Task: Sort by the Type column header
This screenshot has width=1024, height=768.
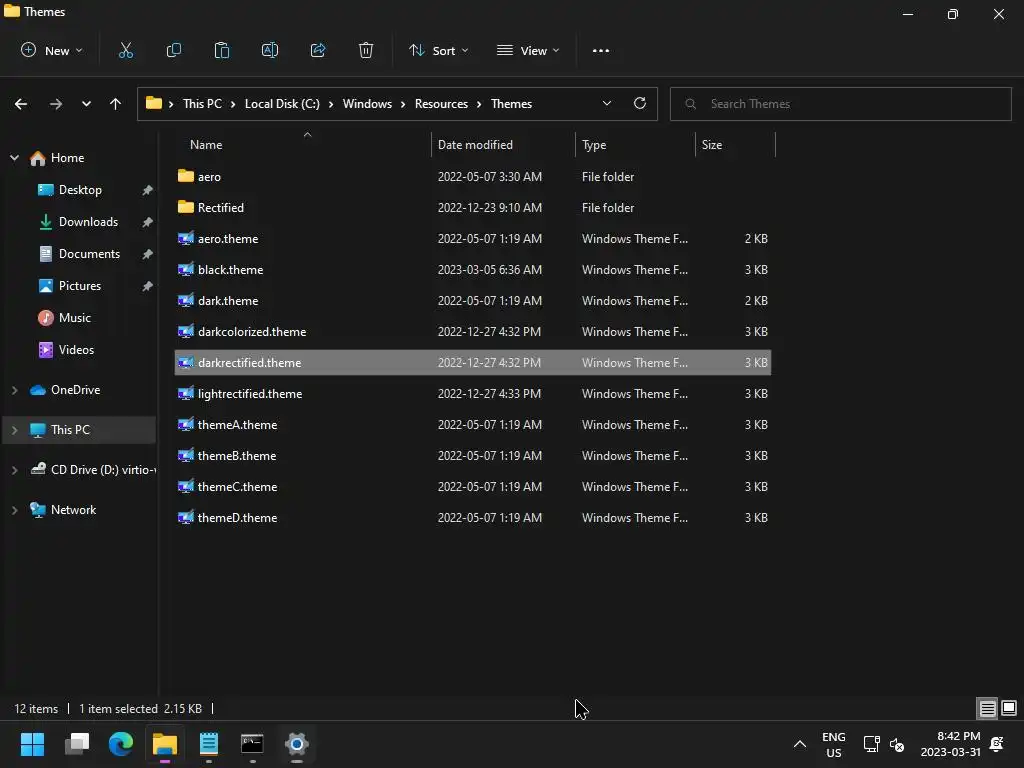Action: coord(635,144)
